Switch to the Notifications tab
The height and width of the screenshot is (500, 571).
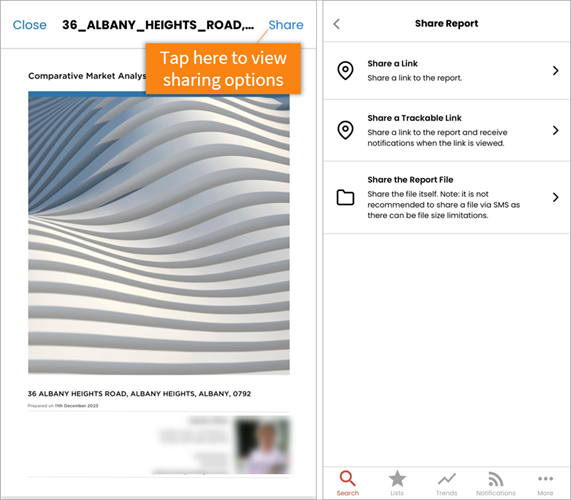[x=496, y=483]
